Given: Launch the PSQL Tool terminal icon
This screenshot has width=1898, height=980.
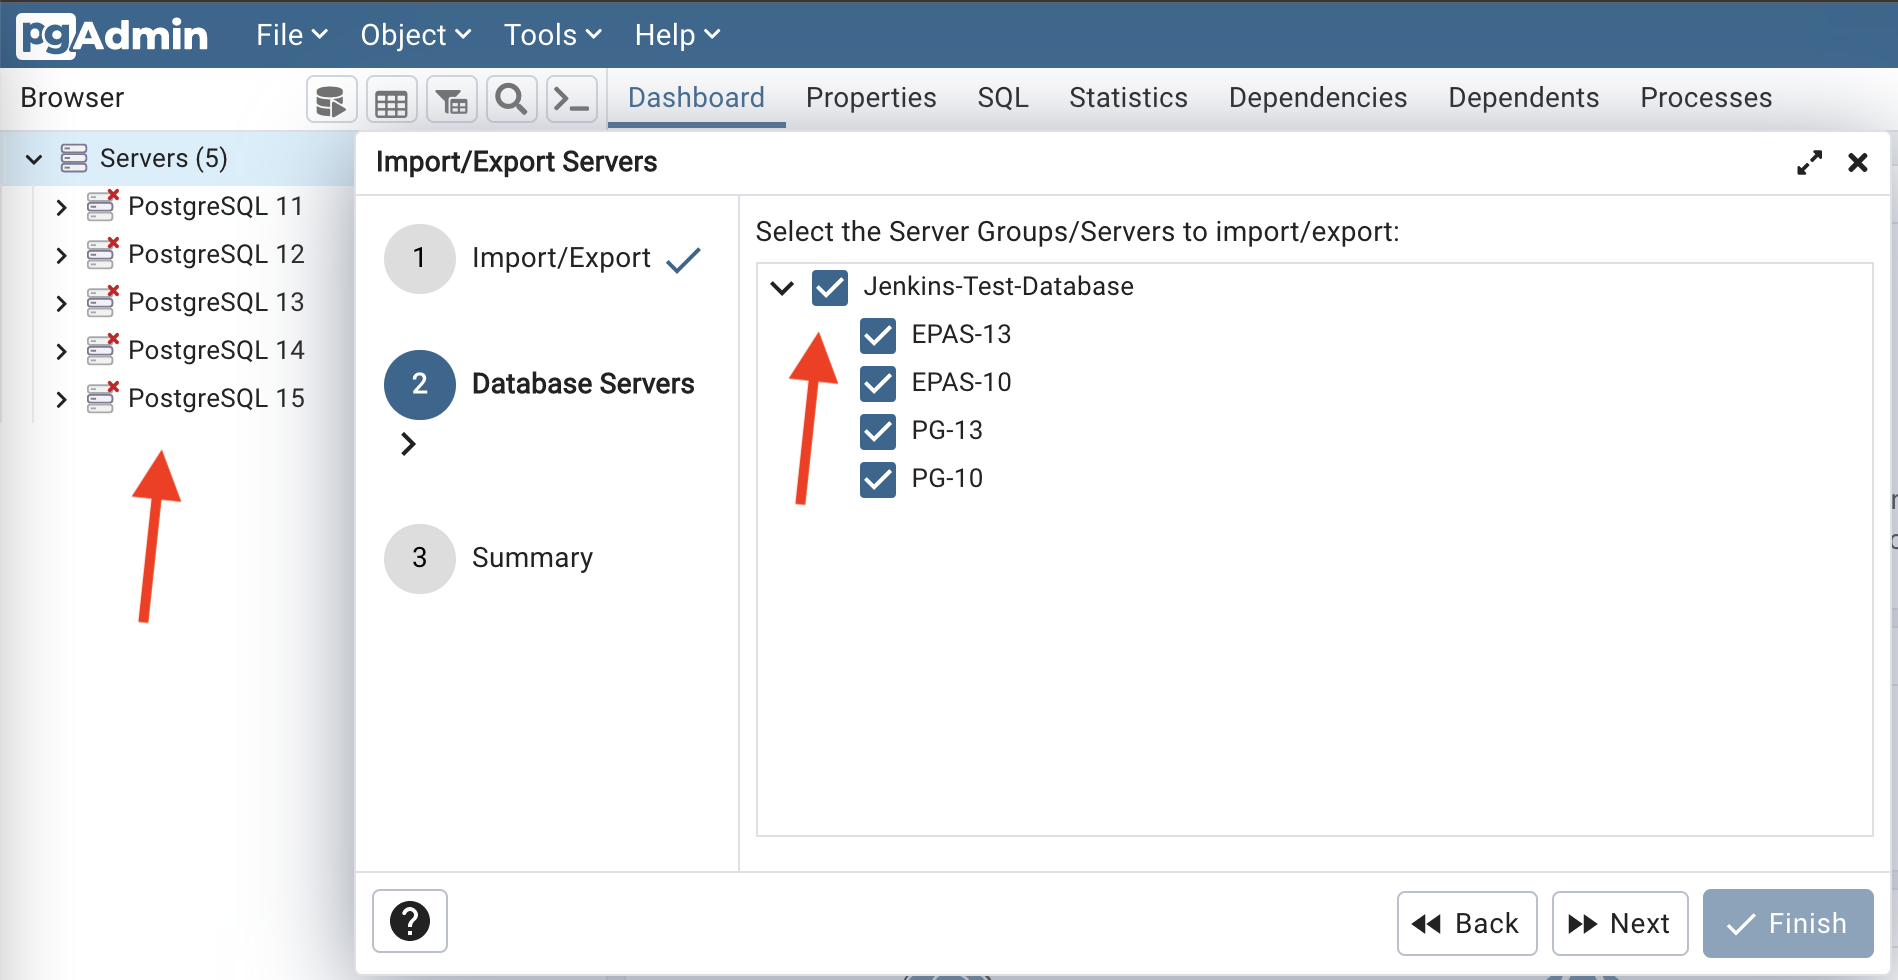Looking at the screenshot, I should coord(571,98).
